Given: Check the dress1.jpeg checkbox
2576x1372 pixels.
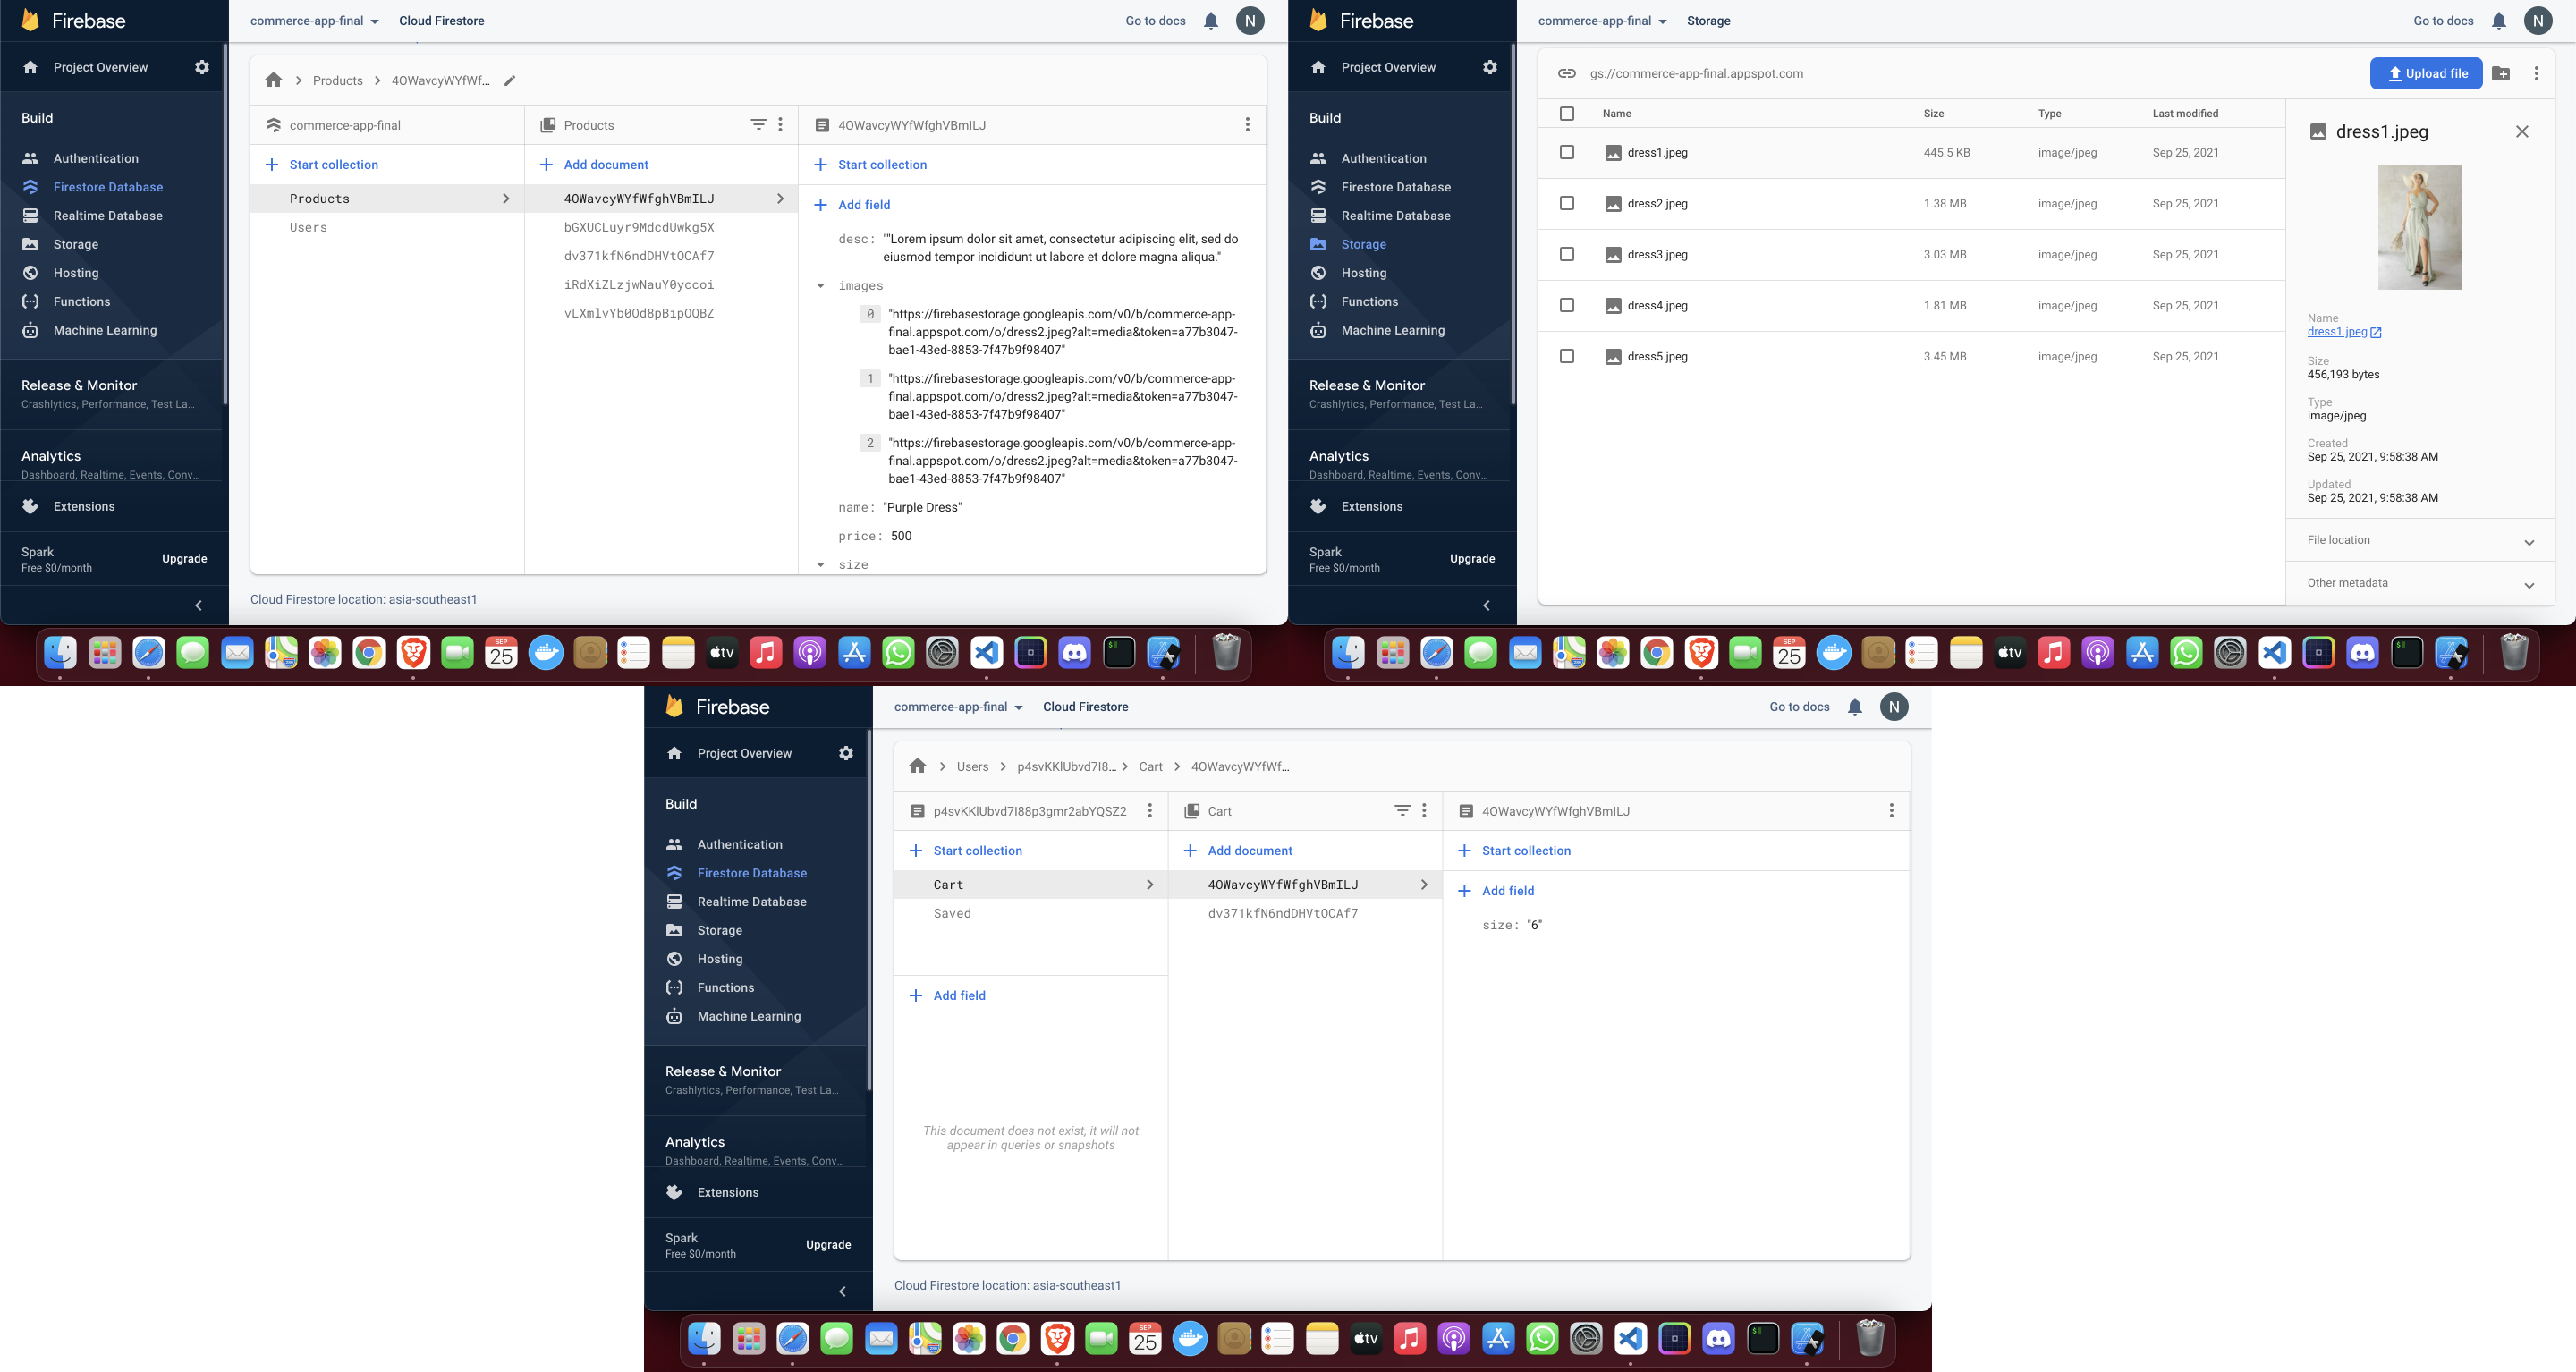Looking at the screenshot, I should [x=1567, y=152].
